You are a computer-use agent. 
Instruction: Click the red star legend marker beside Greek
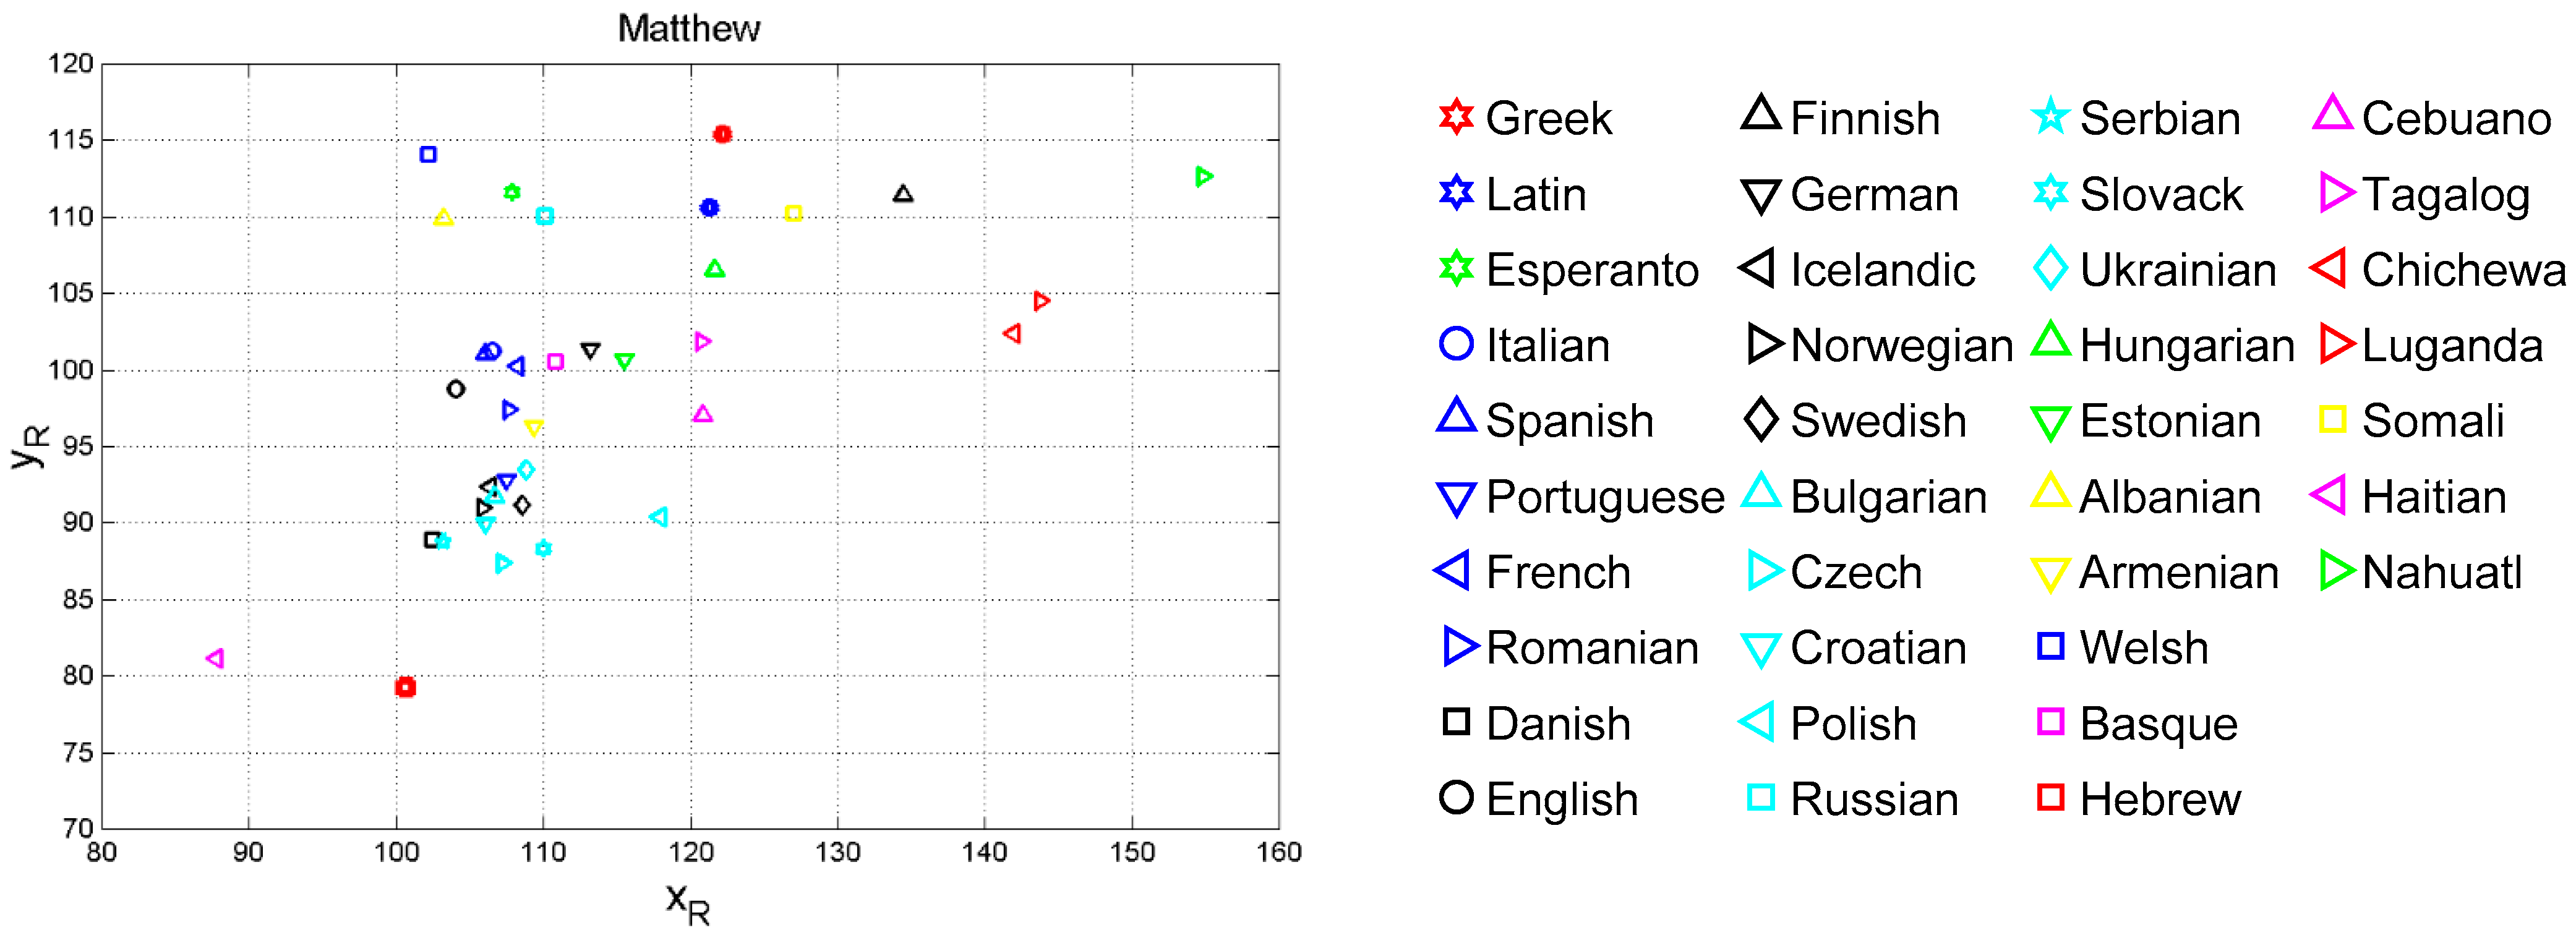(x=1456, y=117)
